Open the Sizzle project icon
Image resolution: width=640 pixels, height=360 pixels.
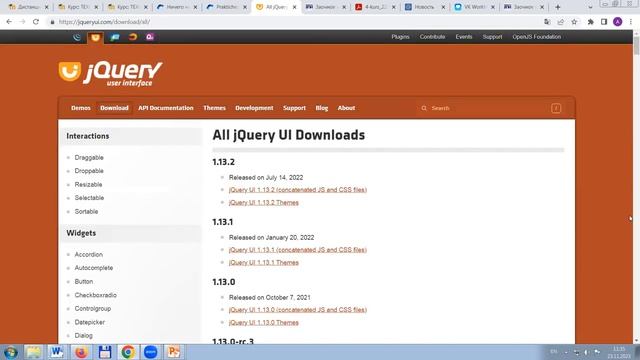[133, 37]
